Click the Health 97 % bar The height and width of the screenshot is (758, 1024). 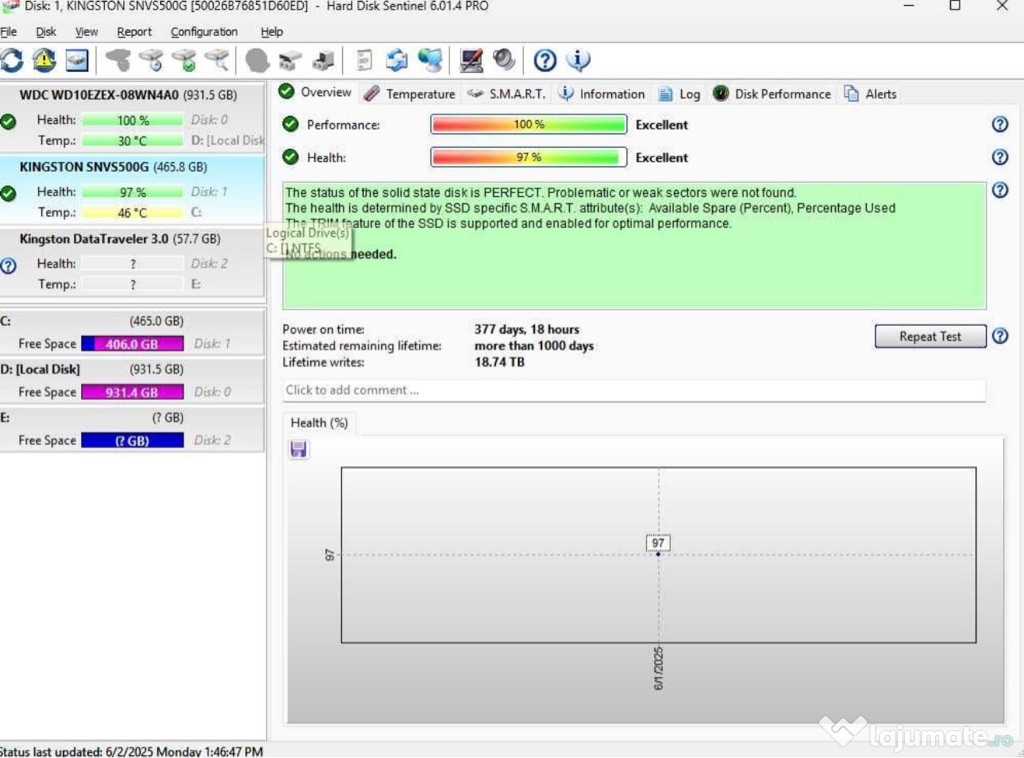528,157
